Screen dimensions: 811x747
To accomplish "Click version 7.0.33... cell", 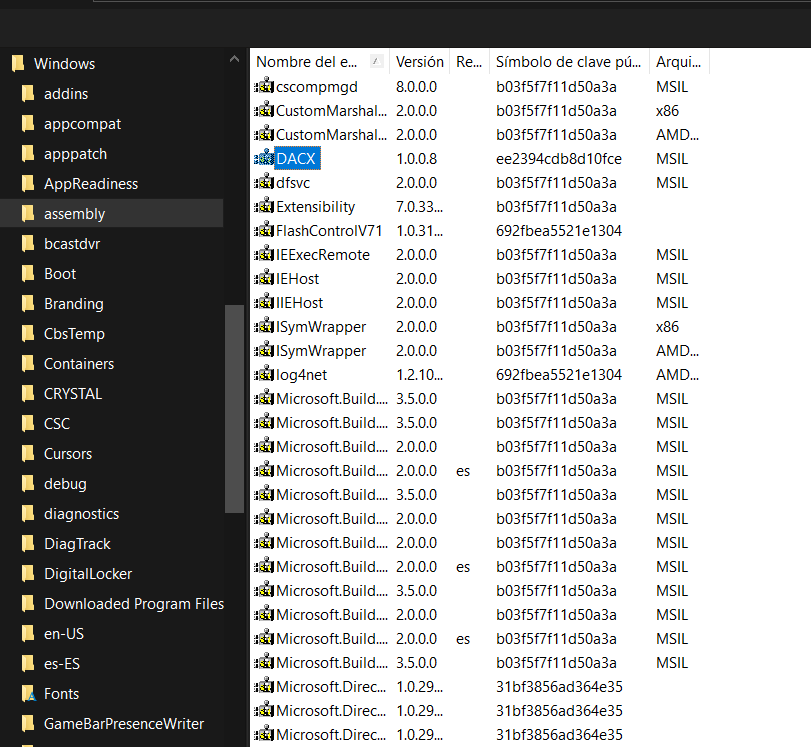I will click(x=419, y=206).
